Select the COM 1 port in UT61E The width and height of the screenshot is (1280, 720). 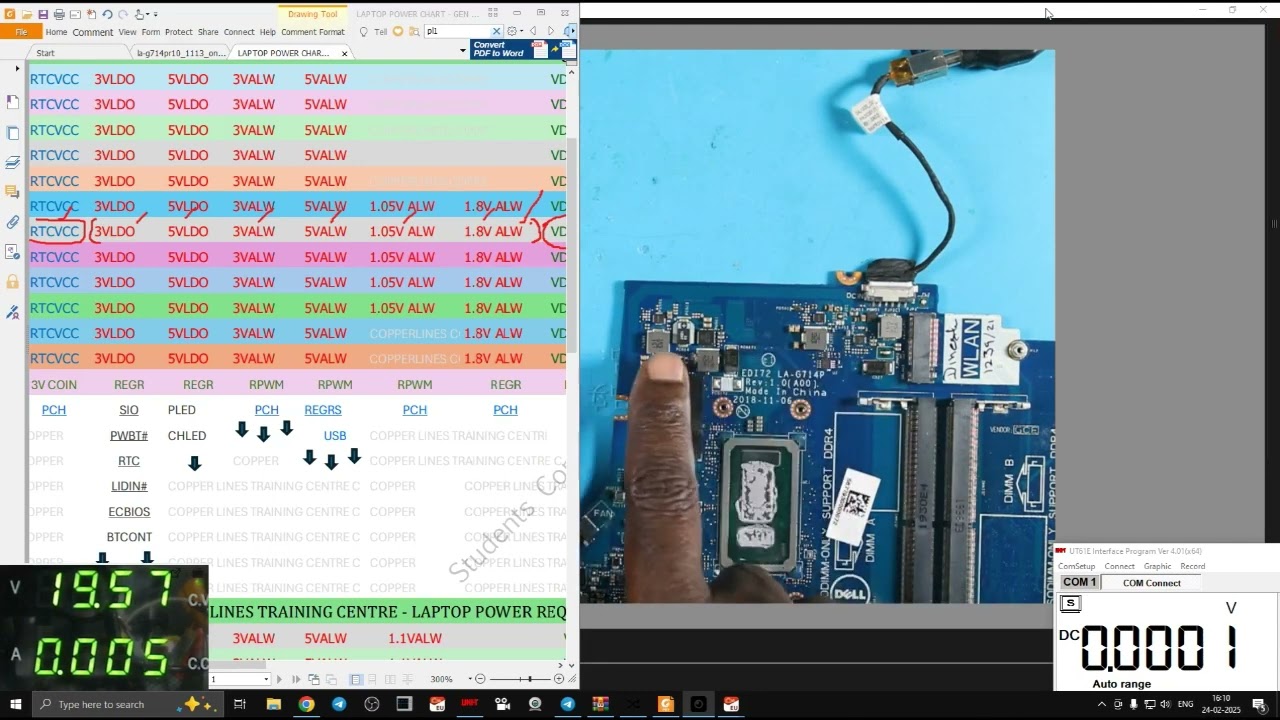point(1079,582)
